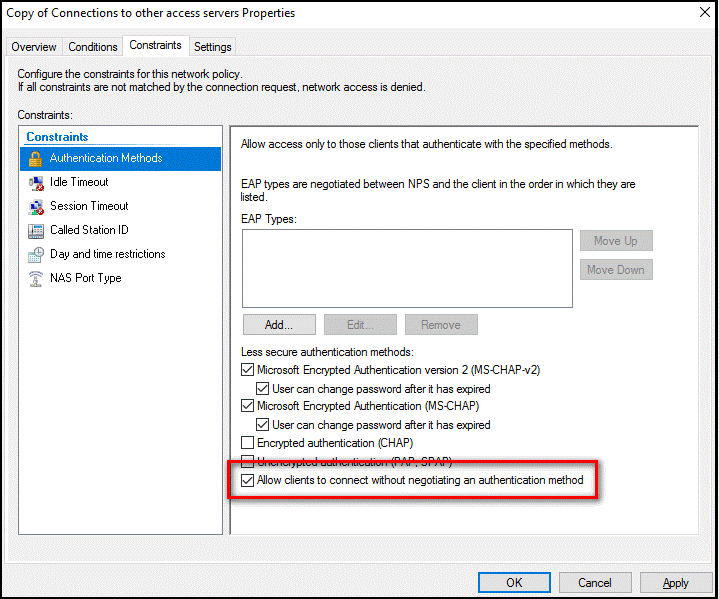Toggle password change option under MS-CHAP
Screen dimensions: 719x599
tap(262, 425)
